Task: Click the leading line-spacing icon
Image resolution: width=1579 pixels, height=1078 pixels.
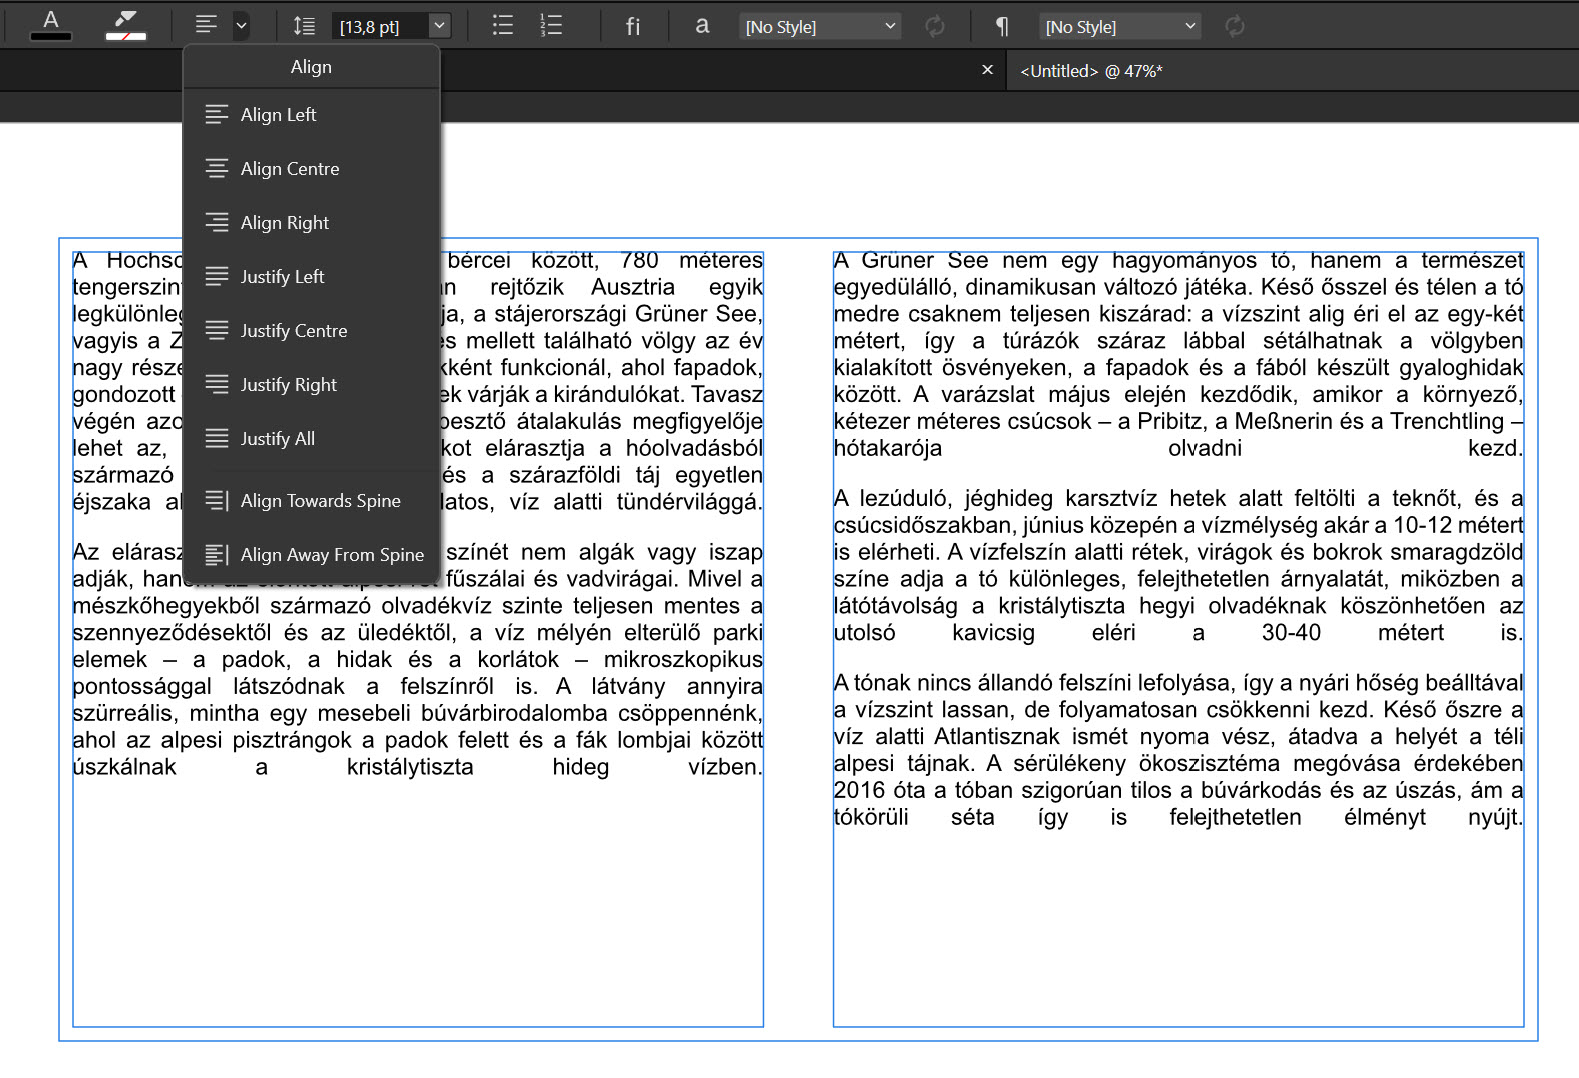Action: (304, 26)
